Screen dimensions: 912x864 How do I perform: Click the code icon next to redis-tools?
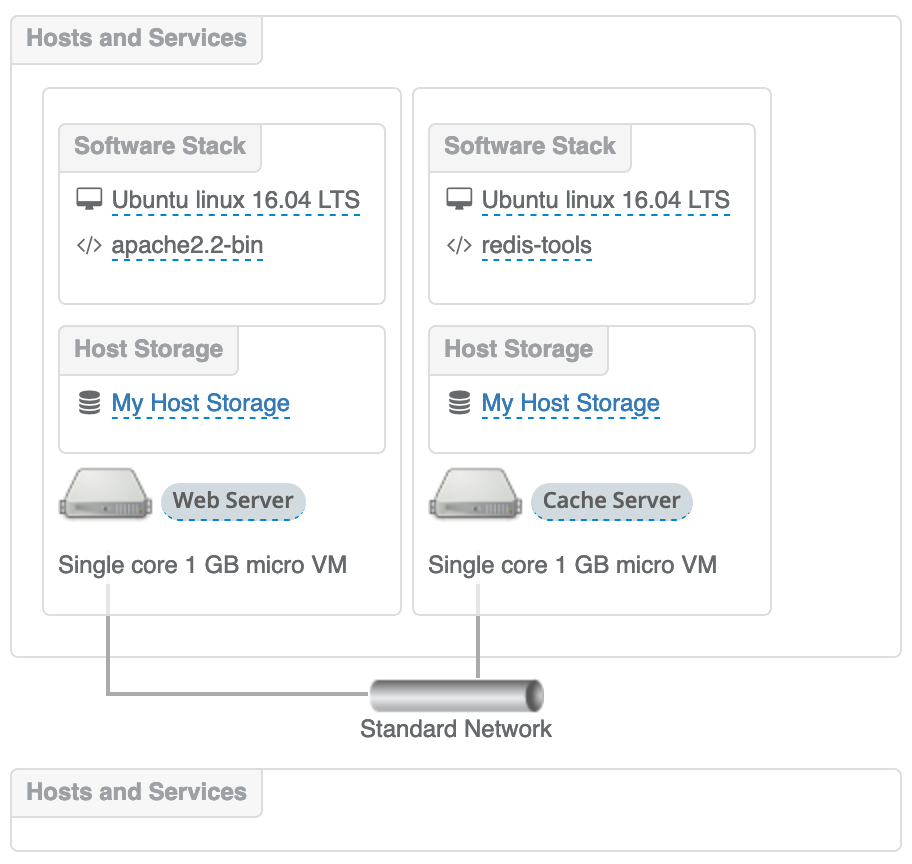click(459, 246)
